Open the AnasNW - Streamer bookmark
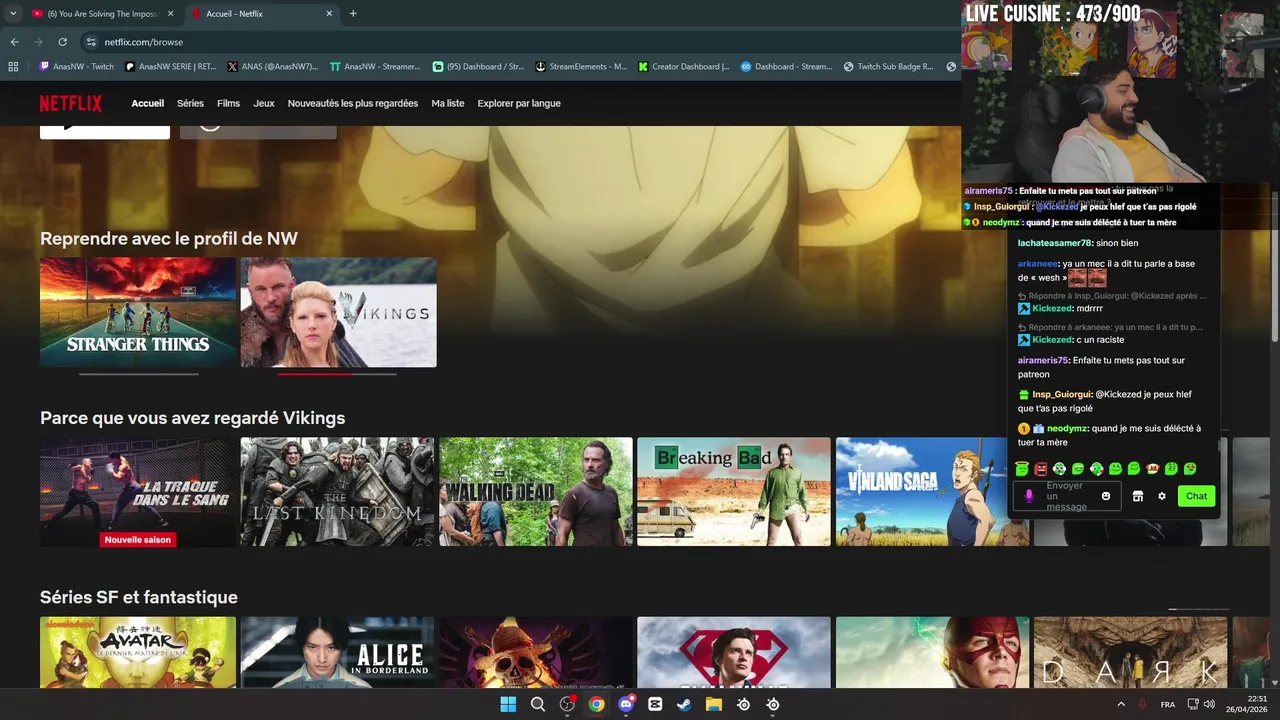Viewport: 1280px width, 720px height. point(375,67)
